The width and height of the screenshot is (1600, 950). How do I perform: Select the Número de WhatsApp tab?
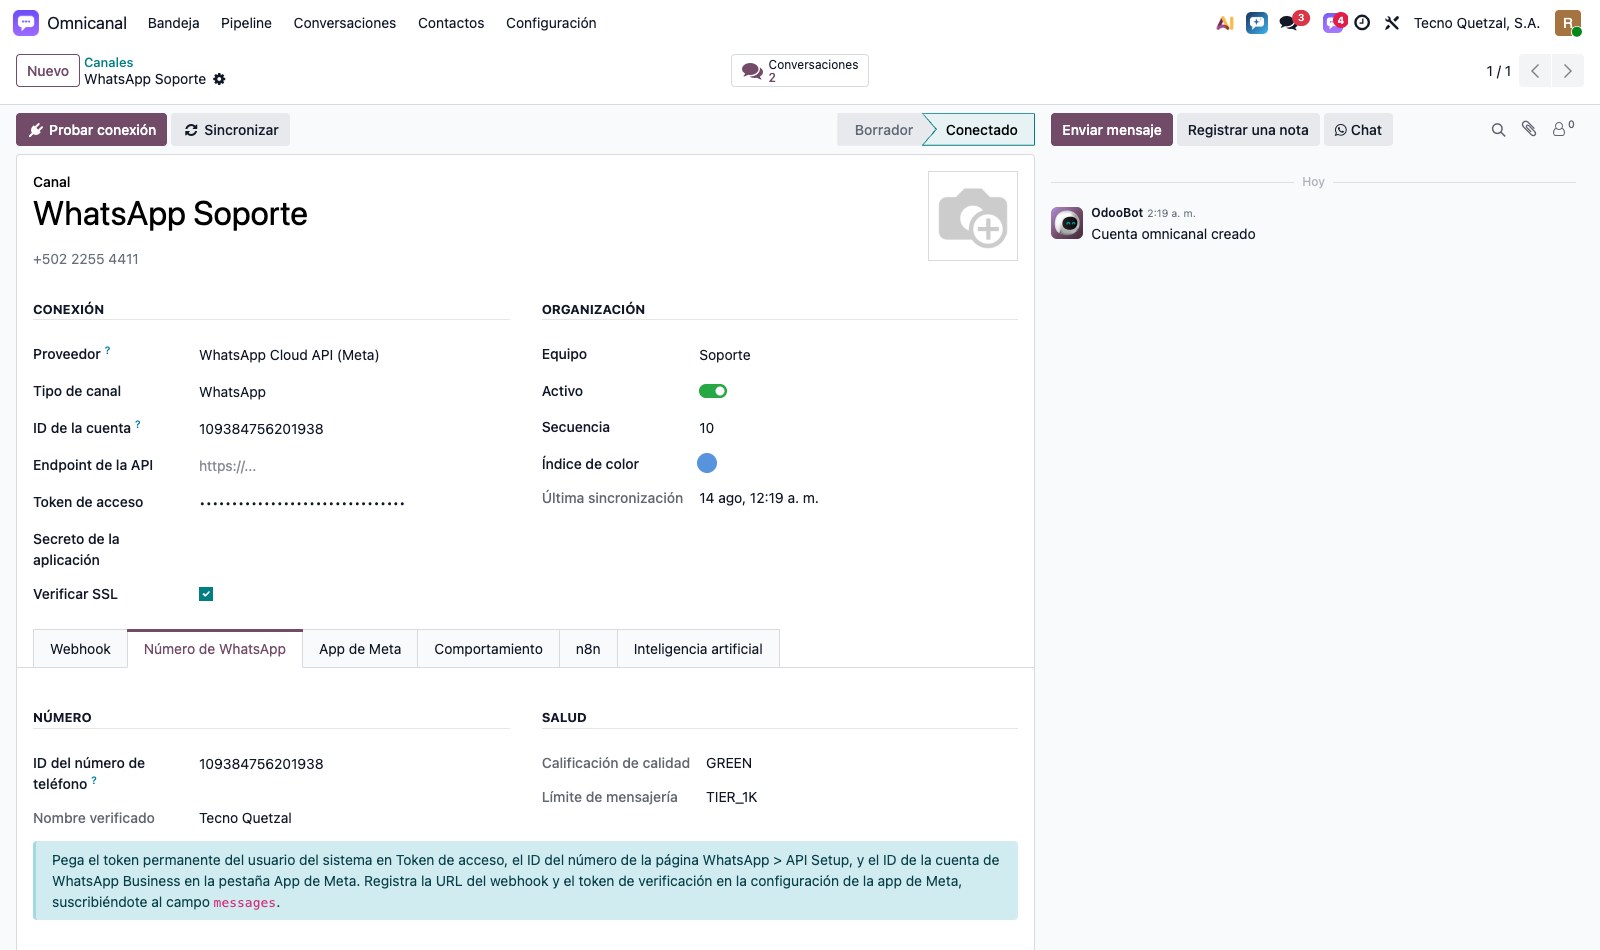click(x=215, y=649)
